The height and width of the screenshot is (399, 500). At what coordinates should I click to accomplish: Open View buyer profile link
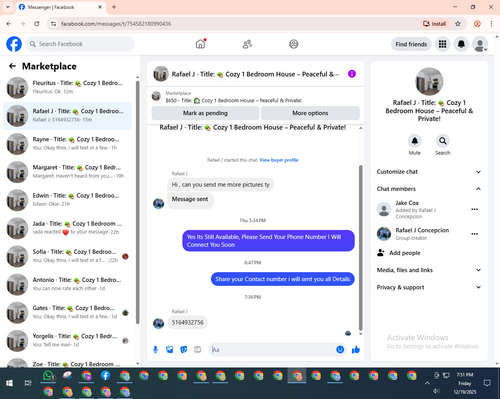point(279,160)
